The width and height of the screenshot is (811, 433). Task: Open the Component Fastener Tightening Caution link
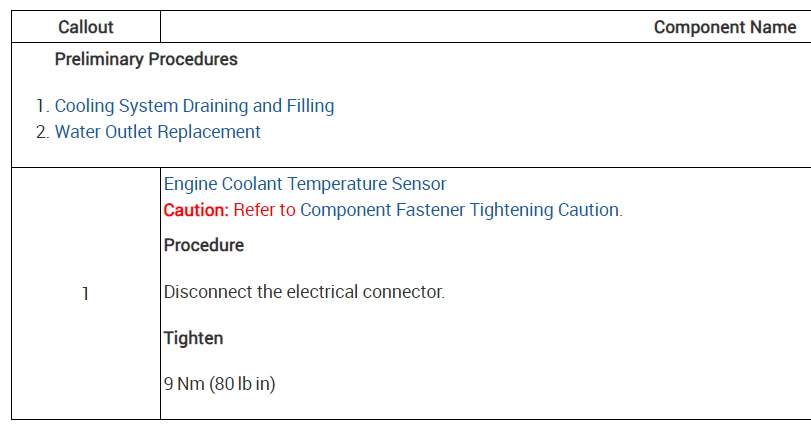click(x=460, y=210)
